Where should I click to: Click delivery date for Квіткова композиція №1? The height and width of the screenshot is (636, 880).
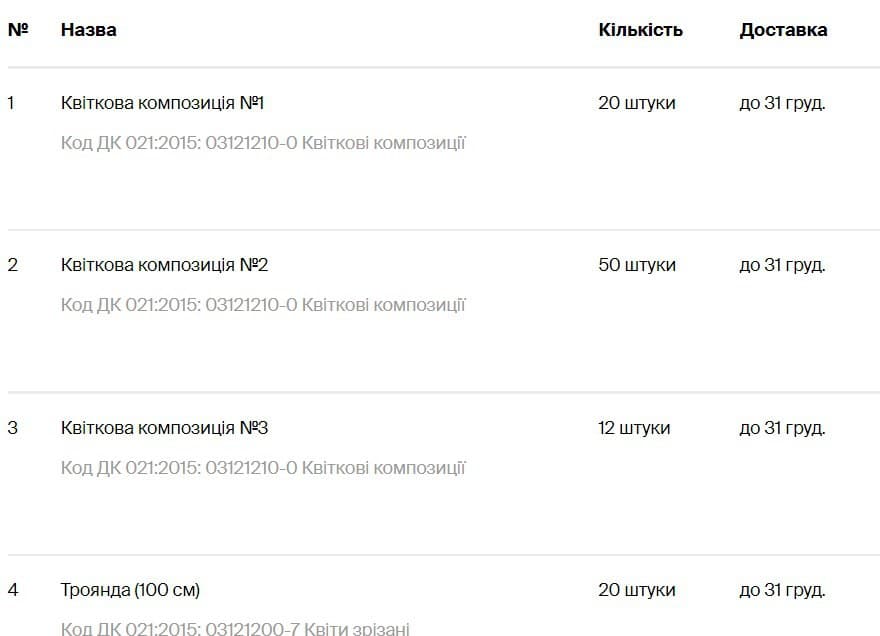point(782,103)
